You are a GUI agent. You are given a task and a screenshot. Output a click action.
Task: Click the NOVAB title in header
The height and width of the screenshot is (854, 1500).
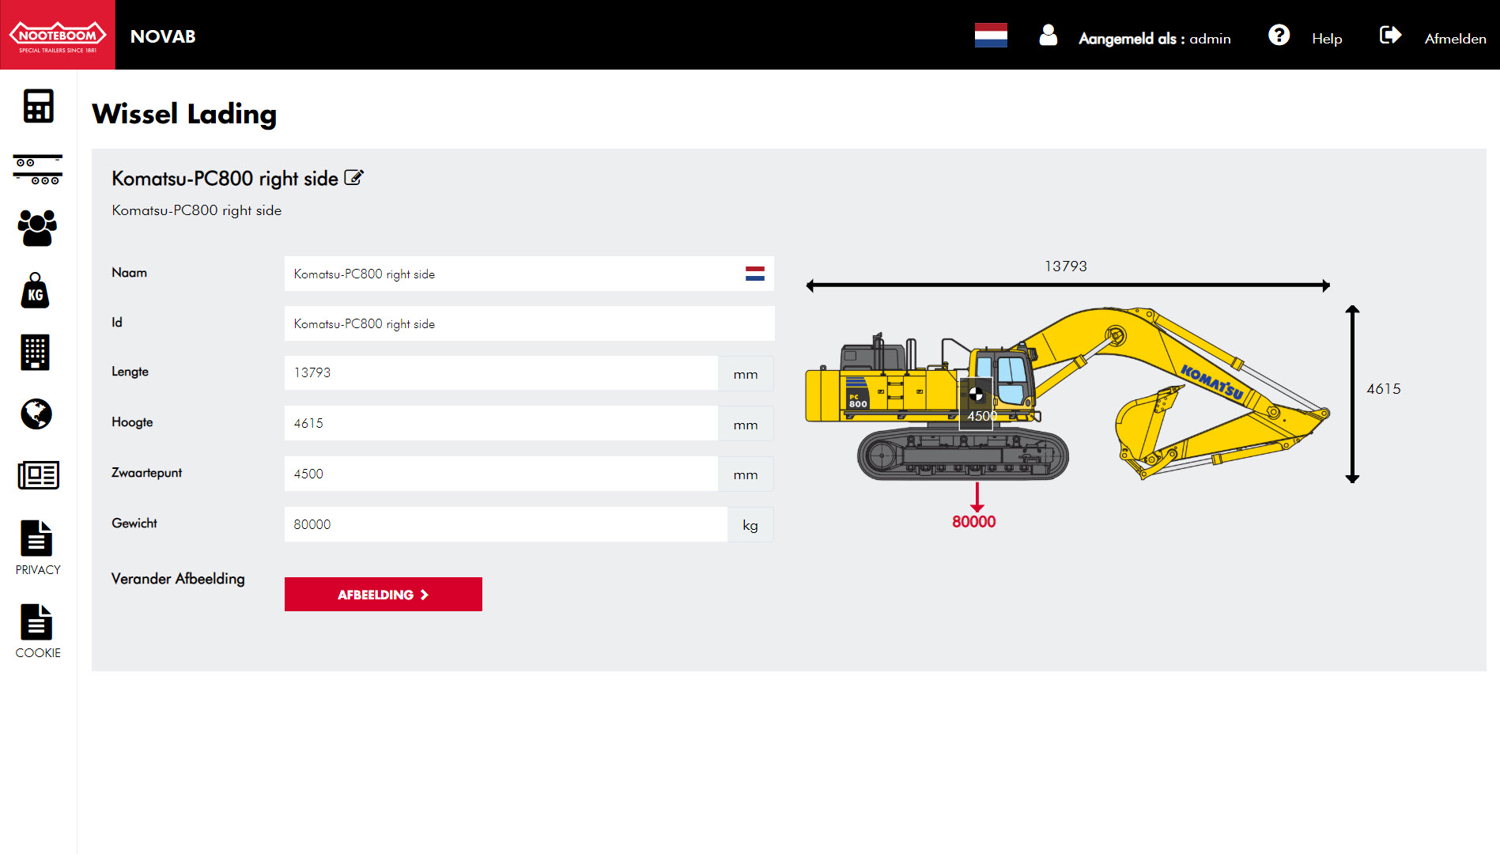click(x=163, y=37)
